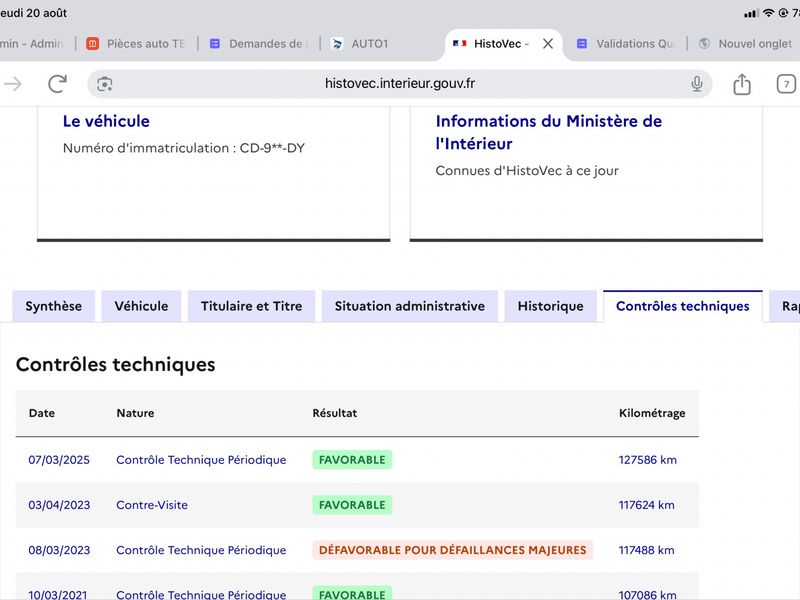The width and height of the screenshot is (800, 600).
Task: Click the date 10/03/2021
Action: 58,595
